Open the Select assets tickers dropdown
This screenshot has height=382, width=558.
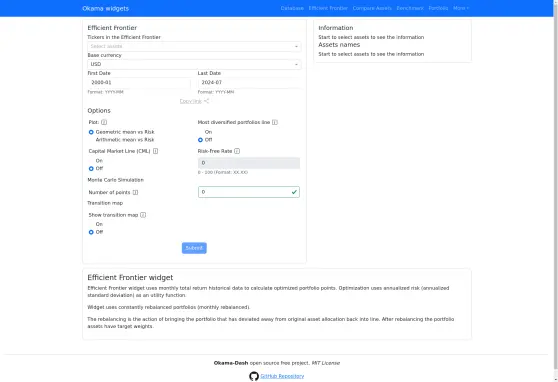pos(194,46)
